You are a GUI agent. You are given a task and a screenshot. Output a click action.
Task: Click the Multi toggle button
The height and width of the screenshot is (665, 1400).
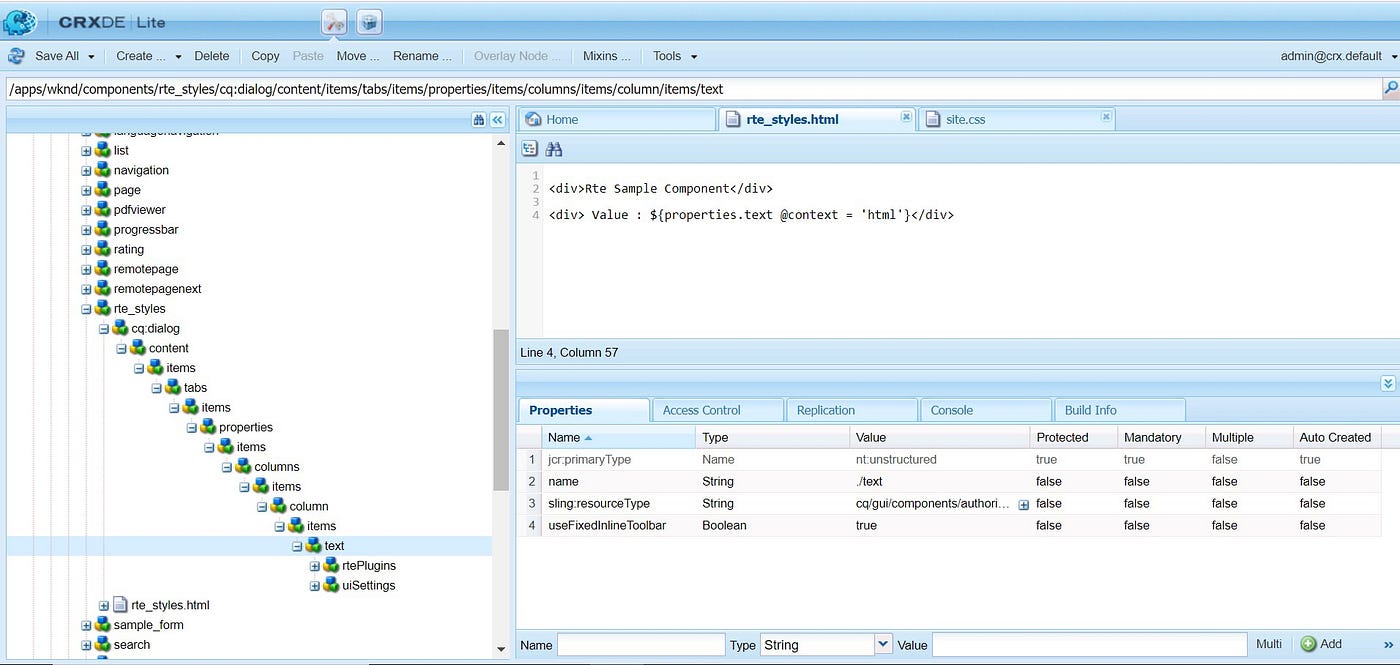(x=1269, y=644)
